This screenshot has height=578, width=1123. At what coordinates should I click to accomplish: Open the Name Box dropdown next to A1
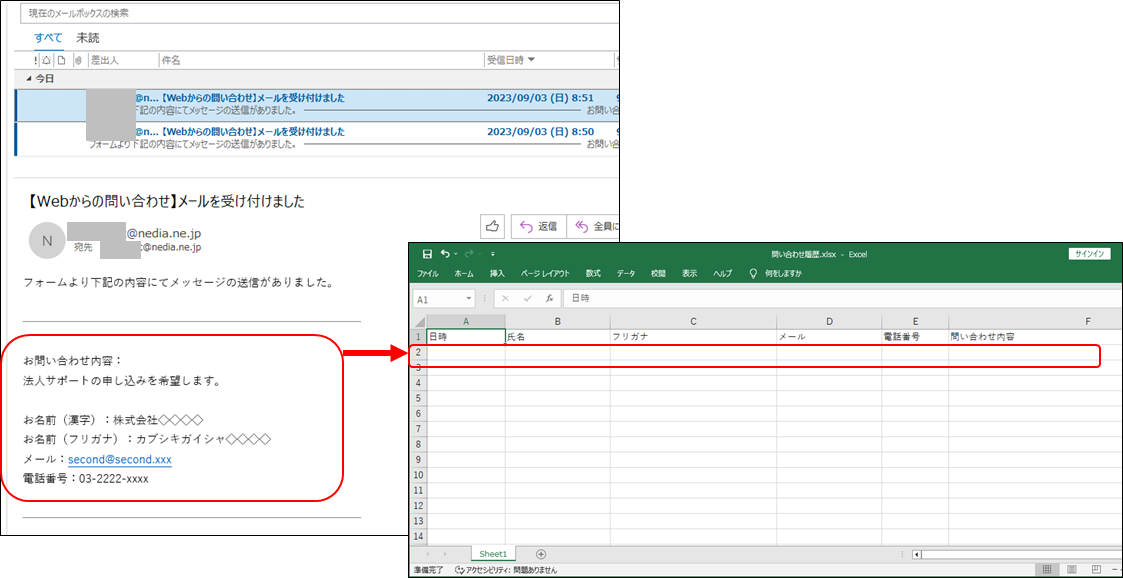point(469,299)
